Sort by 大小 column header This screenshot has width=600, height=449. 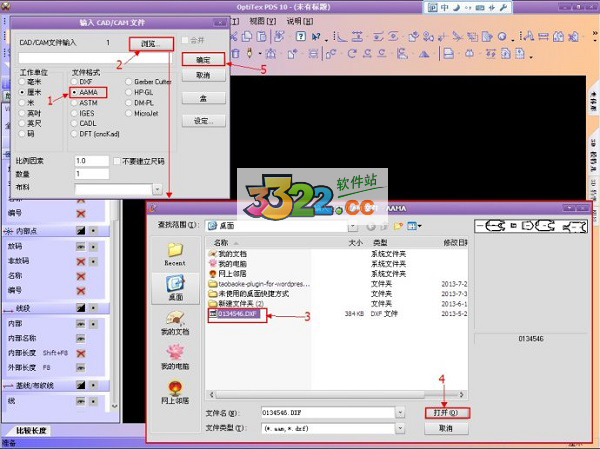tap(355, 243)
